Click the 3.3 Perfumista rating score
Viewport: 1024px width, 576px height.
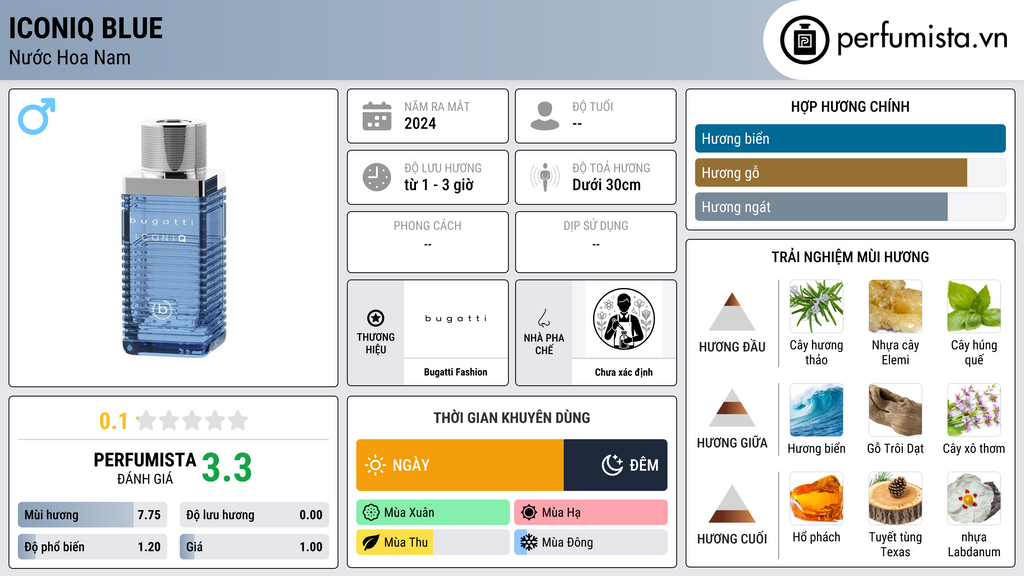pos(227,468)
